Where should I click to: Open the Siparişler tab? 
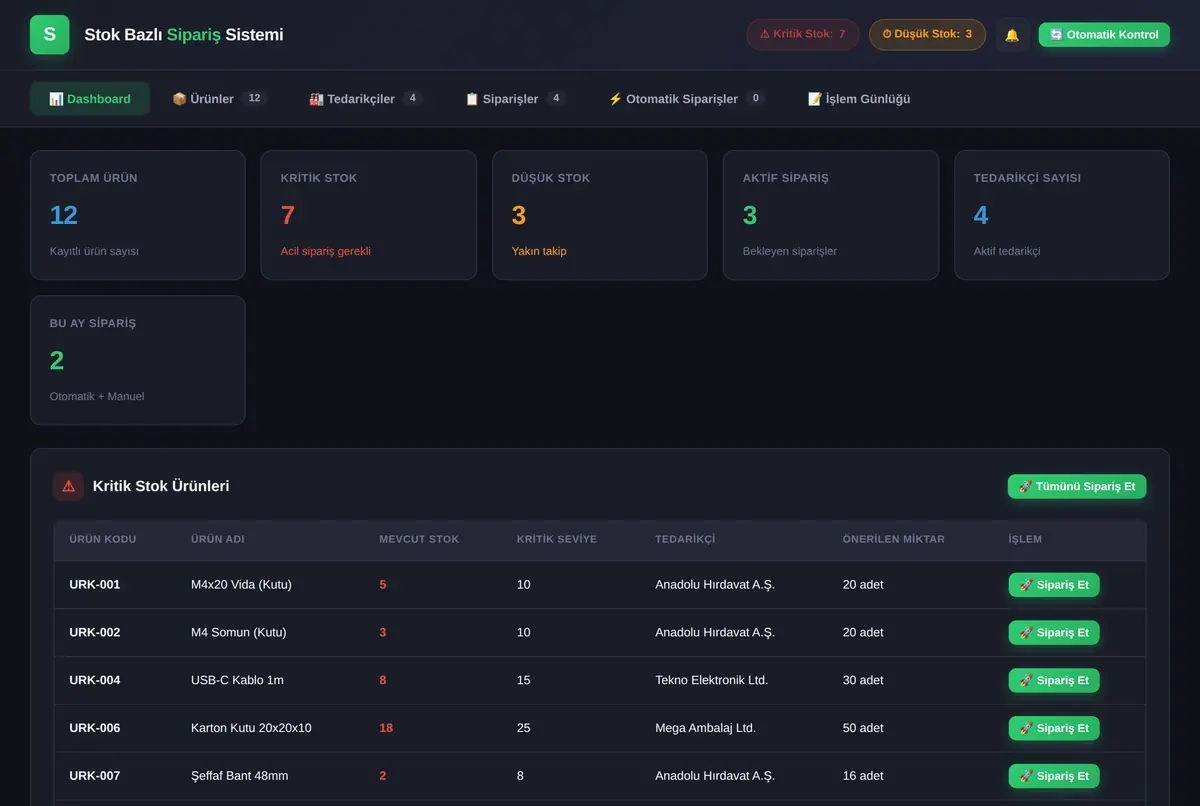[x=515, y=99]
